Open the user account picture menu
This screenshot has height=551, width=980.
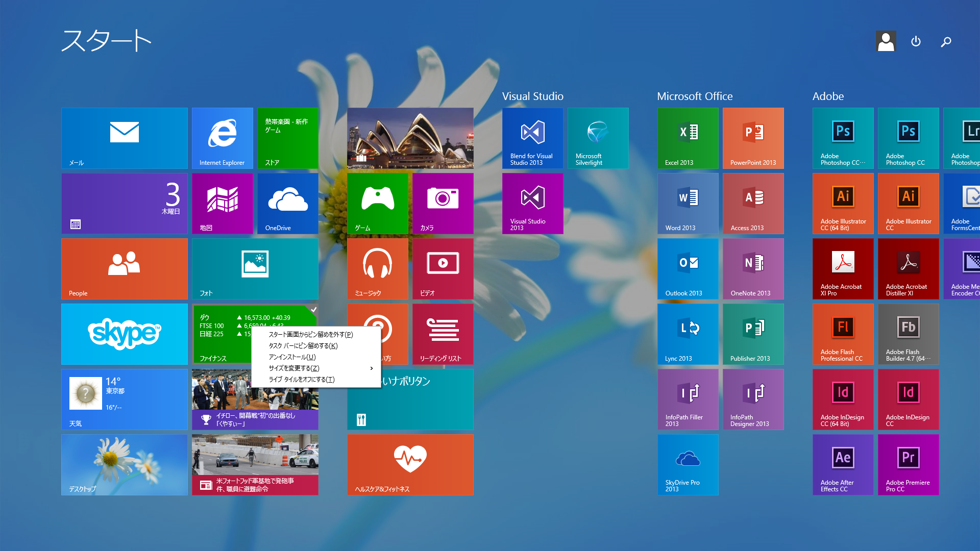[886, 41]
